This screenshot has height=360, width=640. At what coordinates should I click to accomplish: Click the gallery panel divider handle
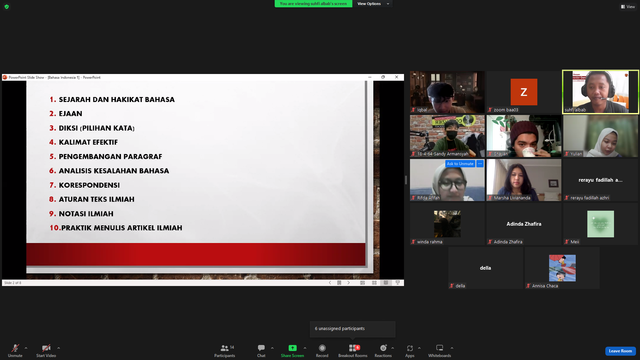click(x=406, y=180)
